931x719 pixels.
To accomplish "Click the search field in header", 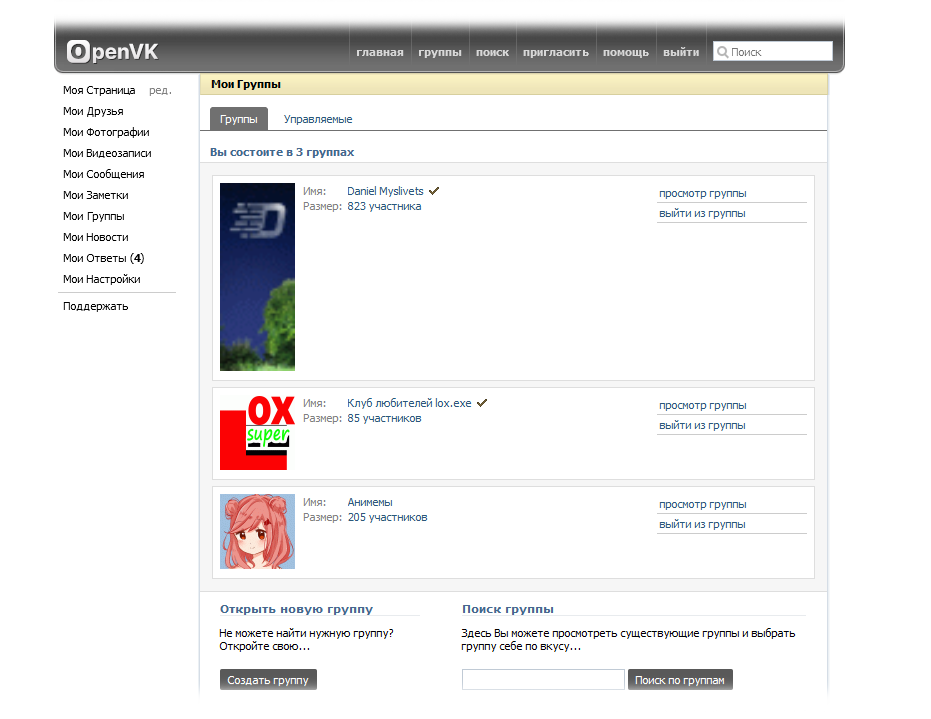I will (x=779, y=52).
